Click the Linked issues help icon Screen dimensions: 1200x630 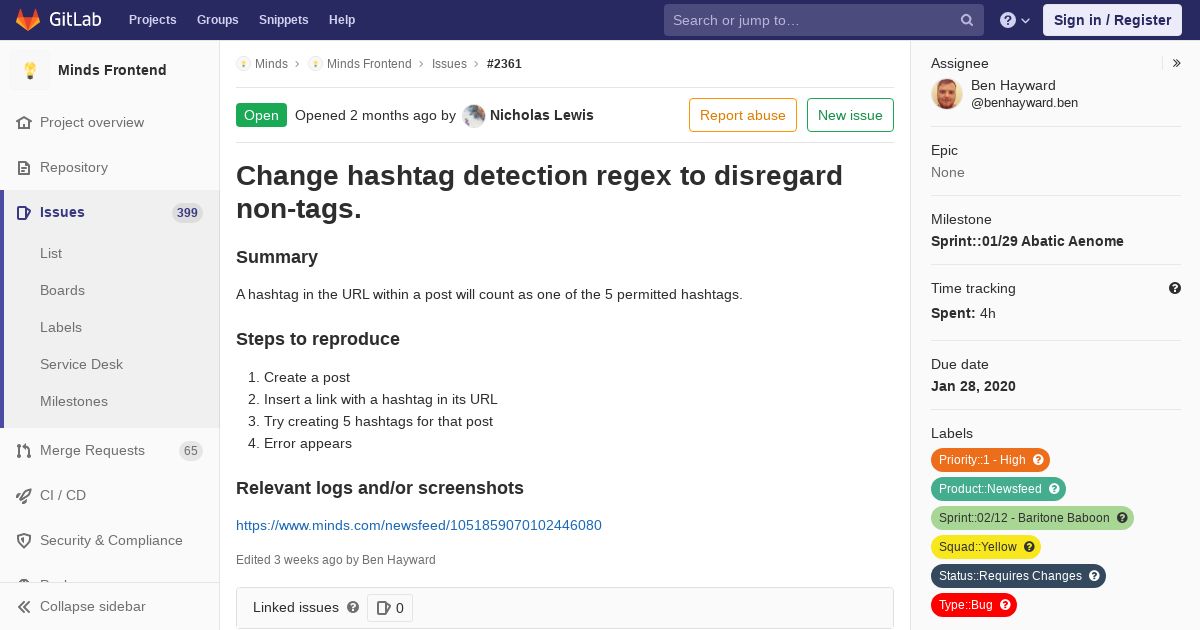pos(353,607)
